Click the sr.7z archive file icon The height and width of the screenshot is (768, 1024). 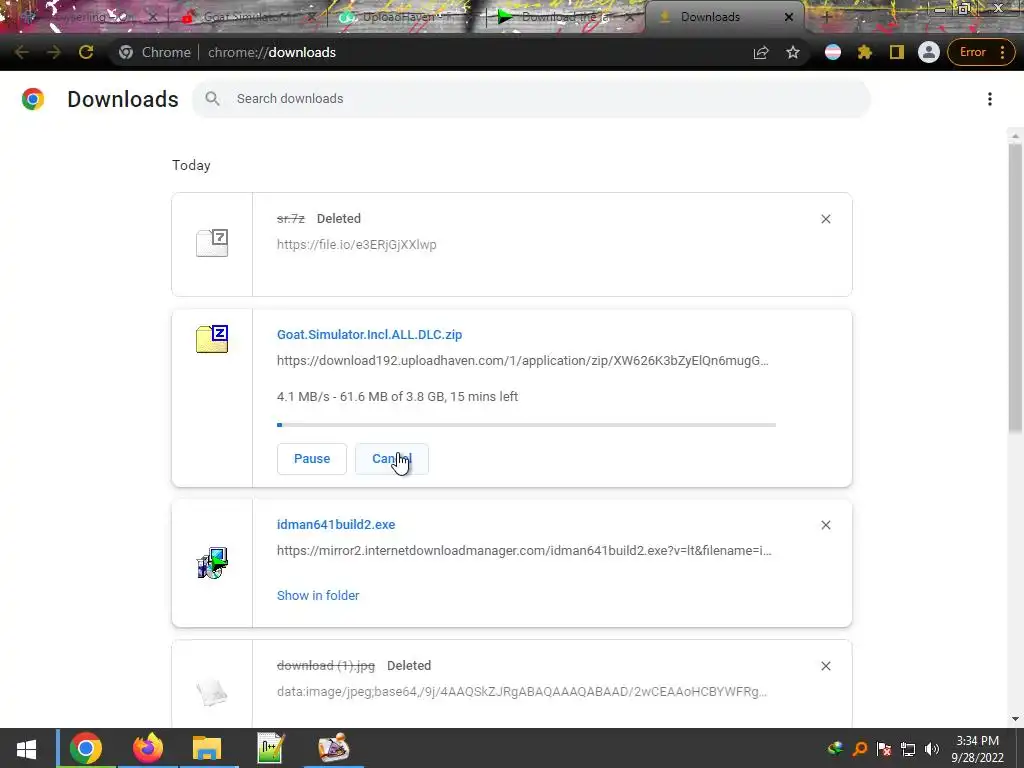(x=212, y=243)
